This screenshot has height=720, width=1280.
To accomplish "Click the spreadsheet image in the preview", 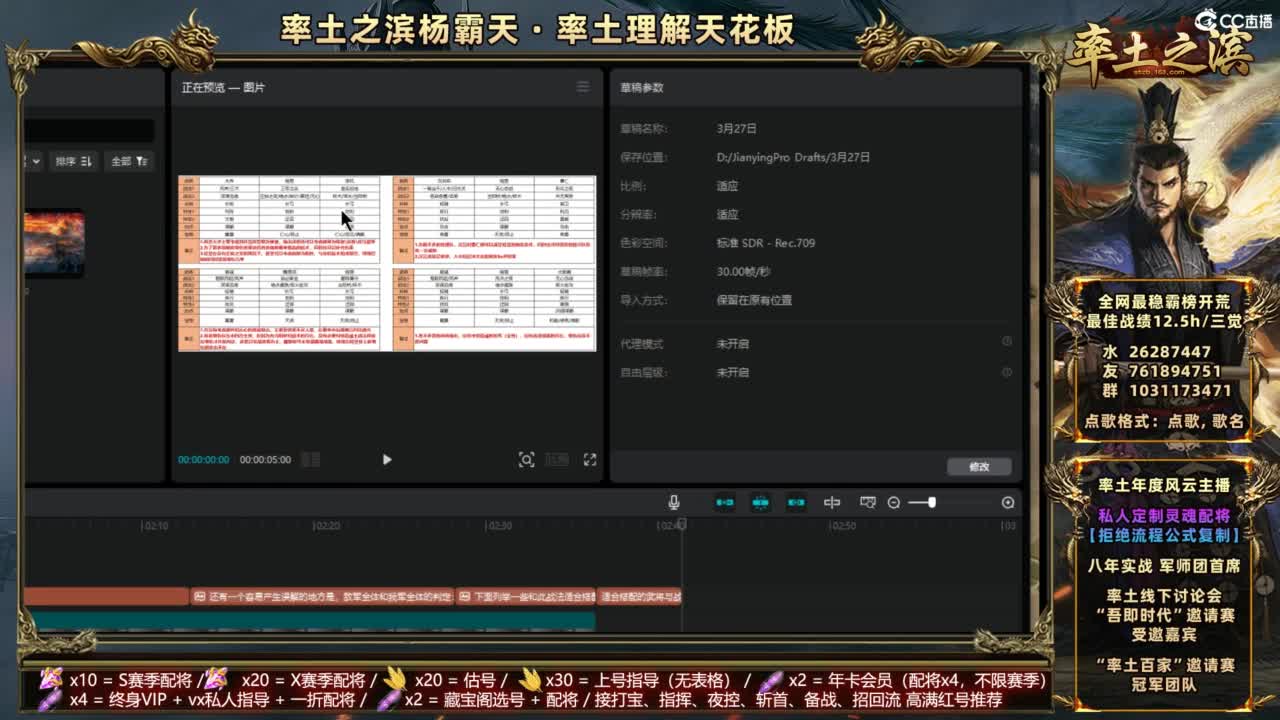I will click(x=387, y=263).
